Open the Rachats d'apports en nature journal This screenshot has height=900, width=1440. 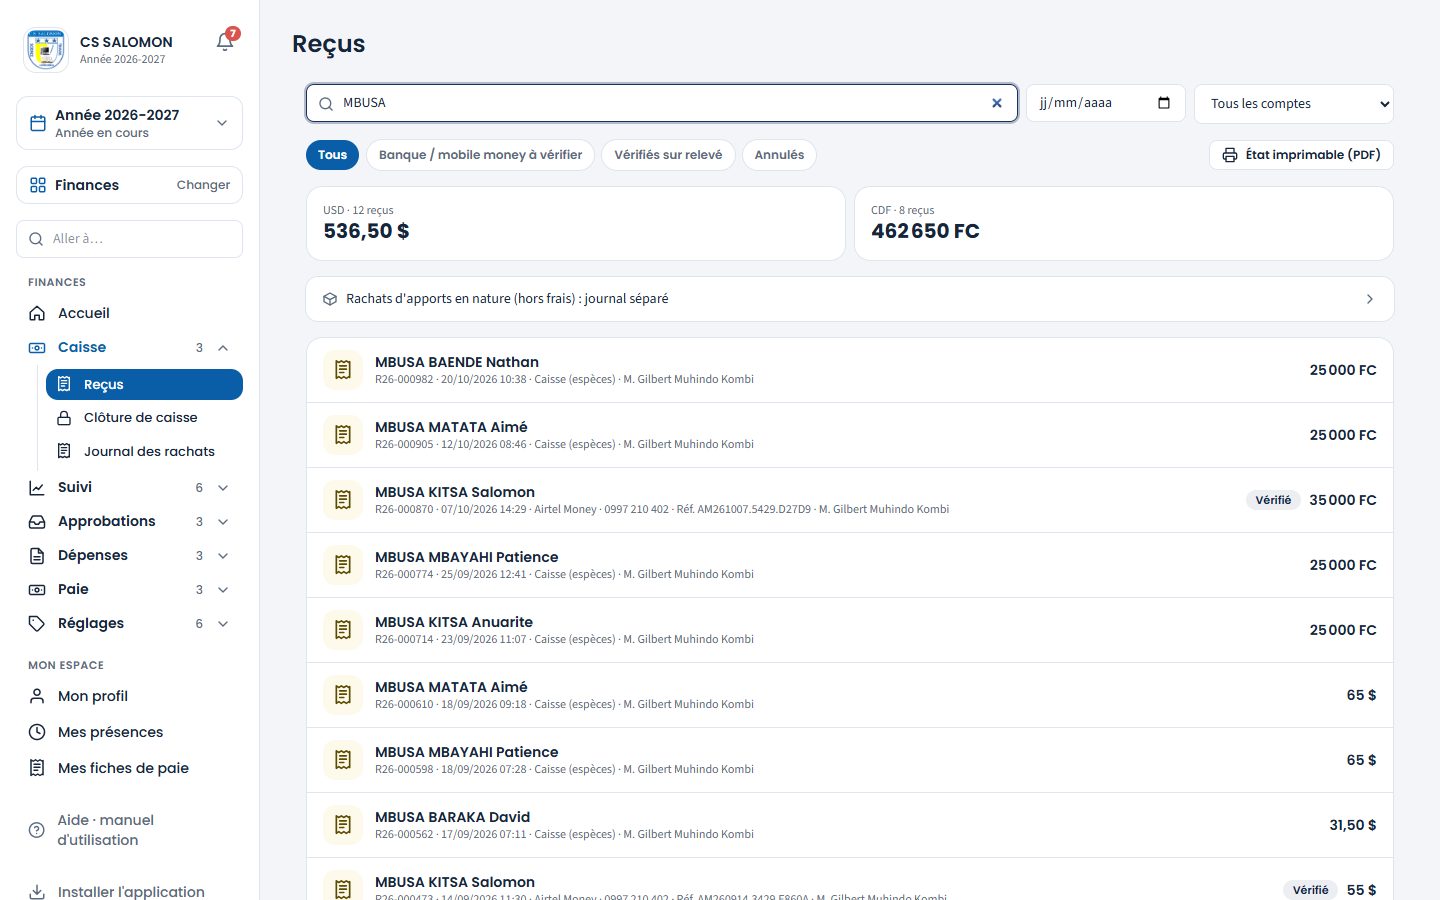[849, 299]
